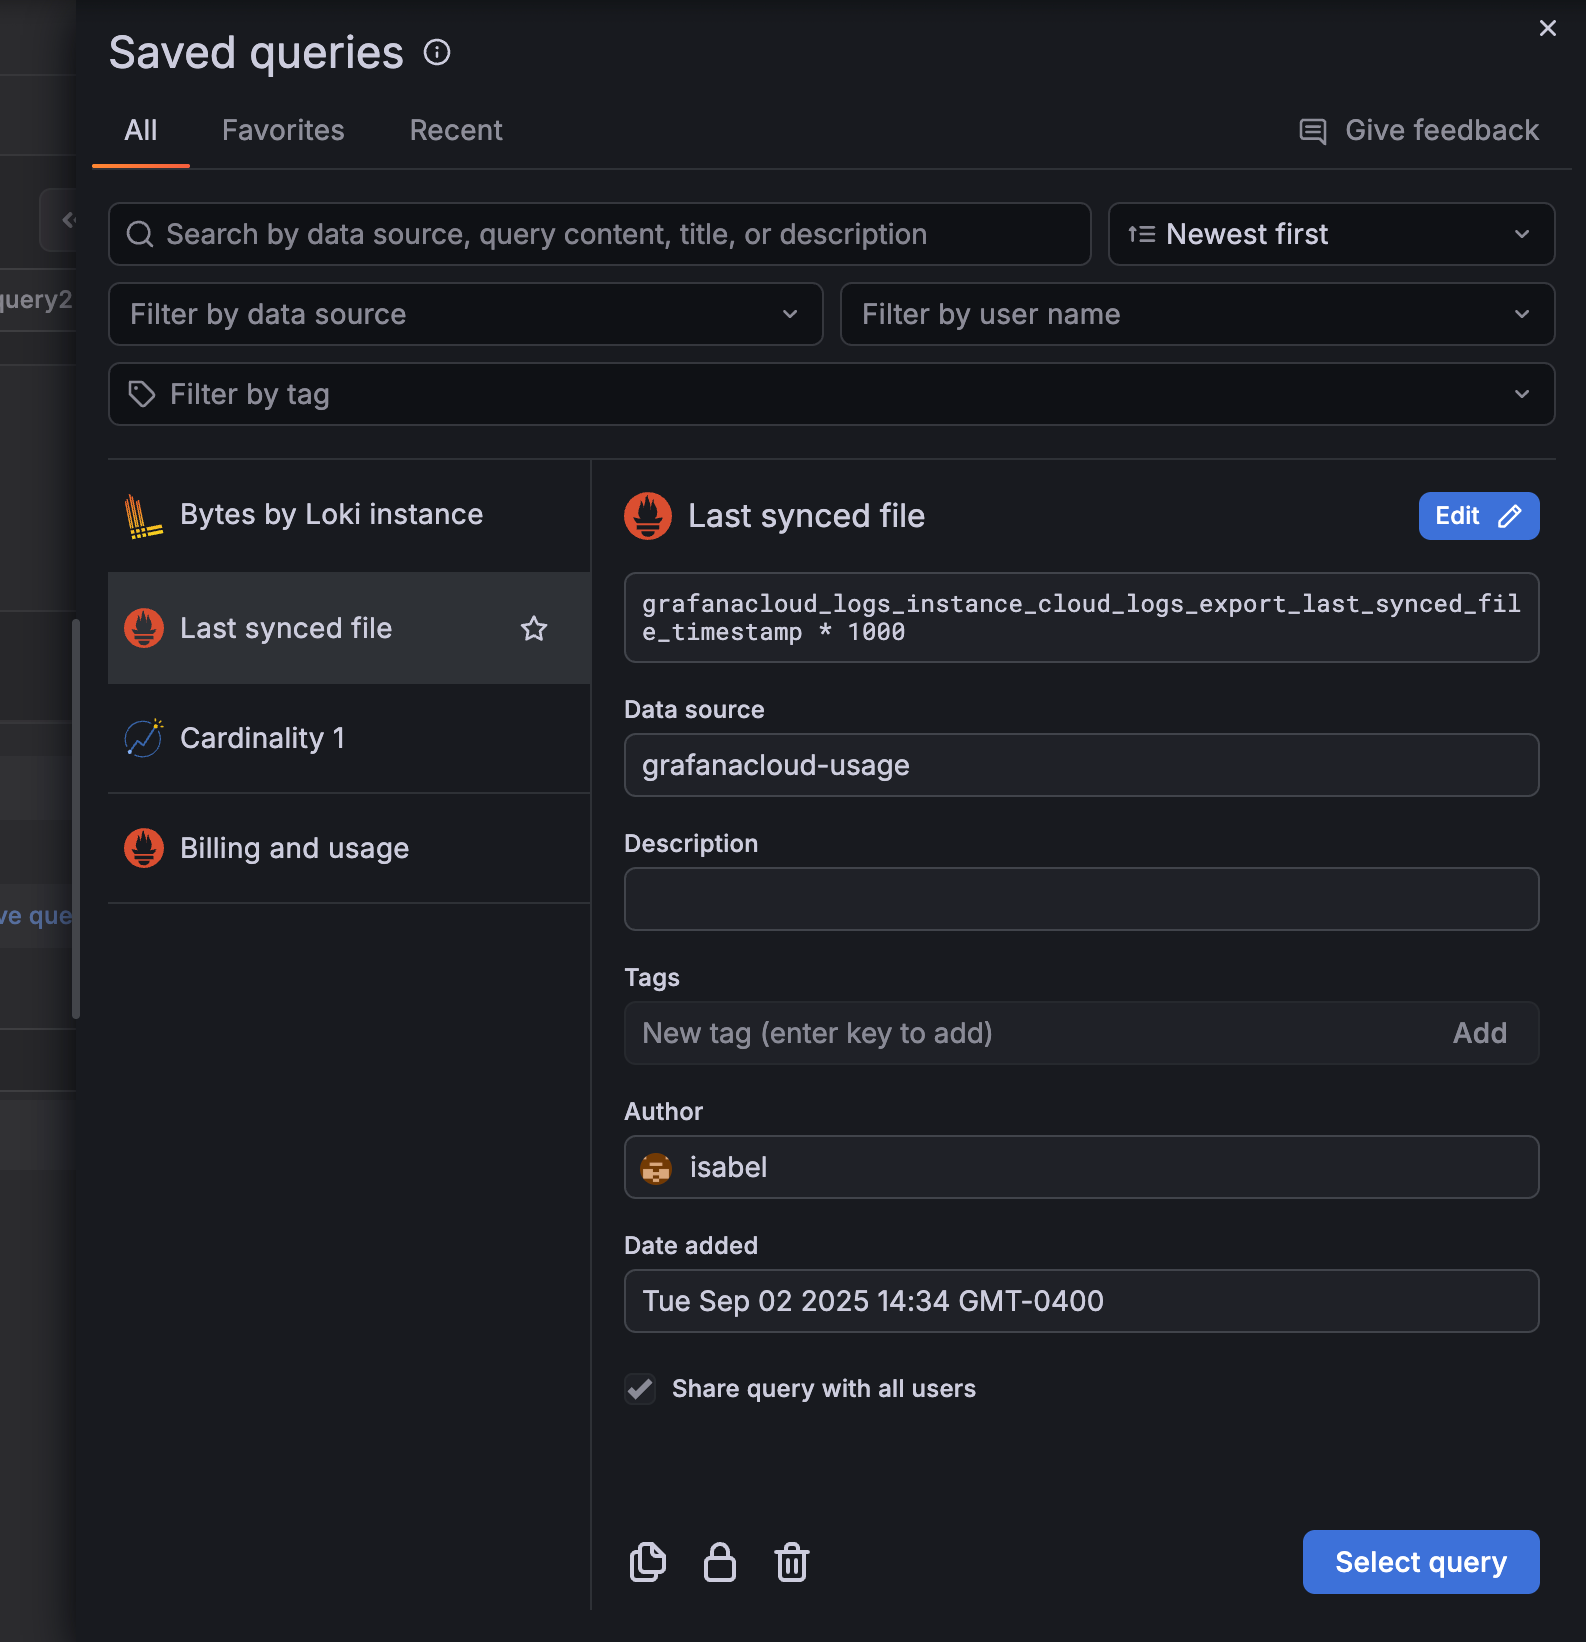This screenshot has height=1642, width=1586.
Task: Click the info icon beside Saved queries
Action: [x=437, y=52]
